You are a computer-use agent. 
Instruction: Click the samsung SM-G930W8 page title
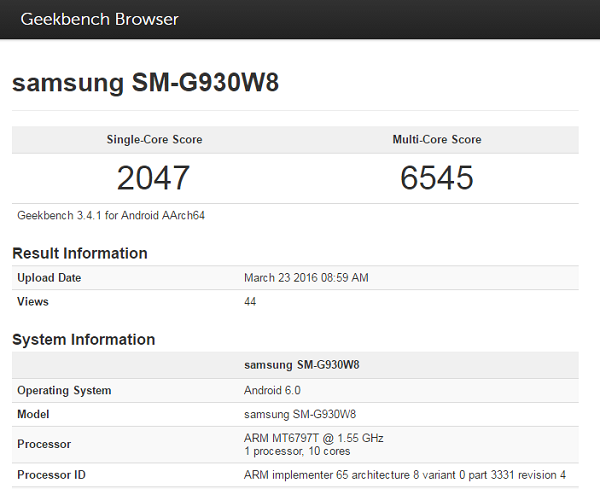click(x=145, y=83)
